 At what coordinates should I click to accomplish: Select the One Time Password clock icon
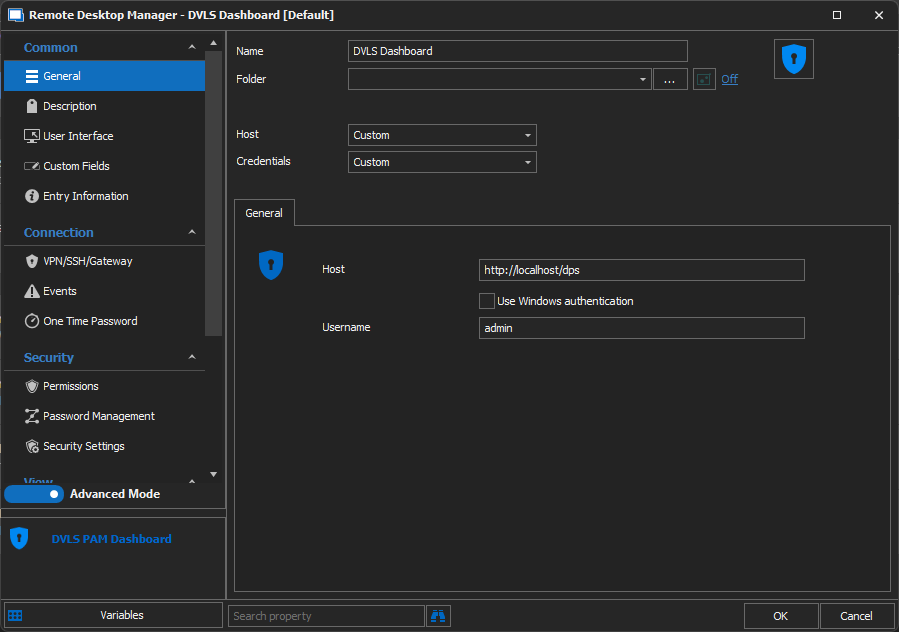pos(32,321)
